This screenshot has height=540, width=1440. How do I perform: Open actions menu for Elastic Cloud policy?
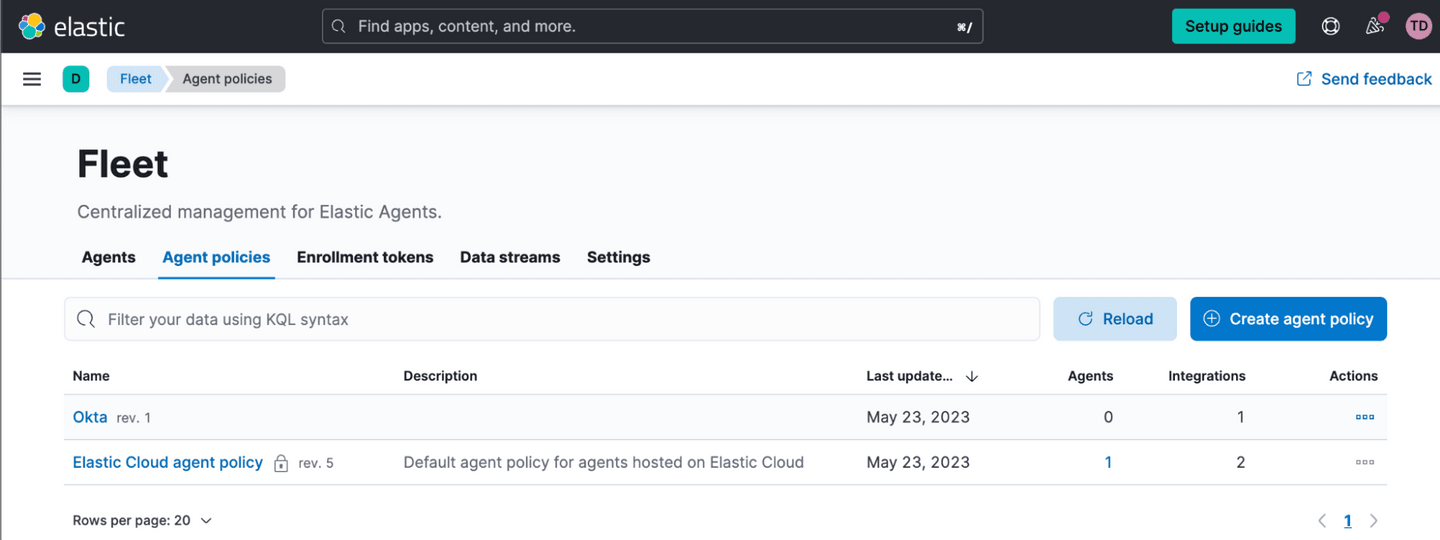(x=1364, y=462)
